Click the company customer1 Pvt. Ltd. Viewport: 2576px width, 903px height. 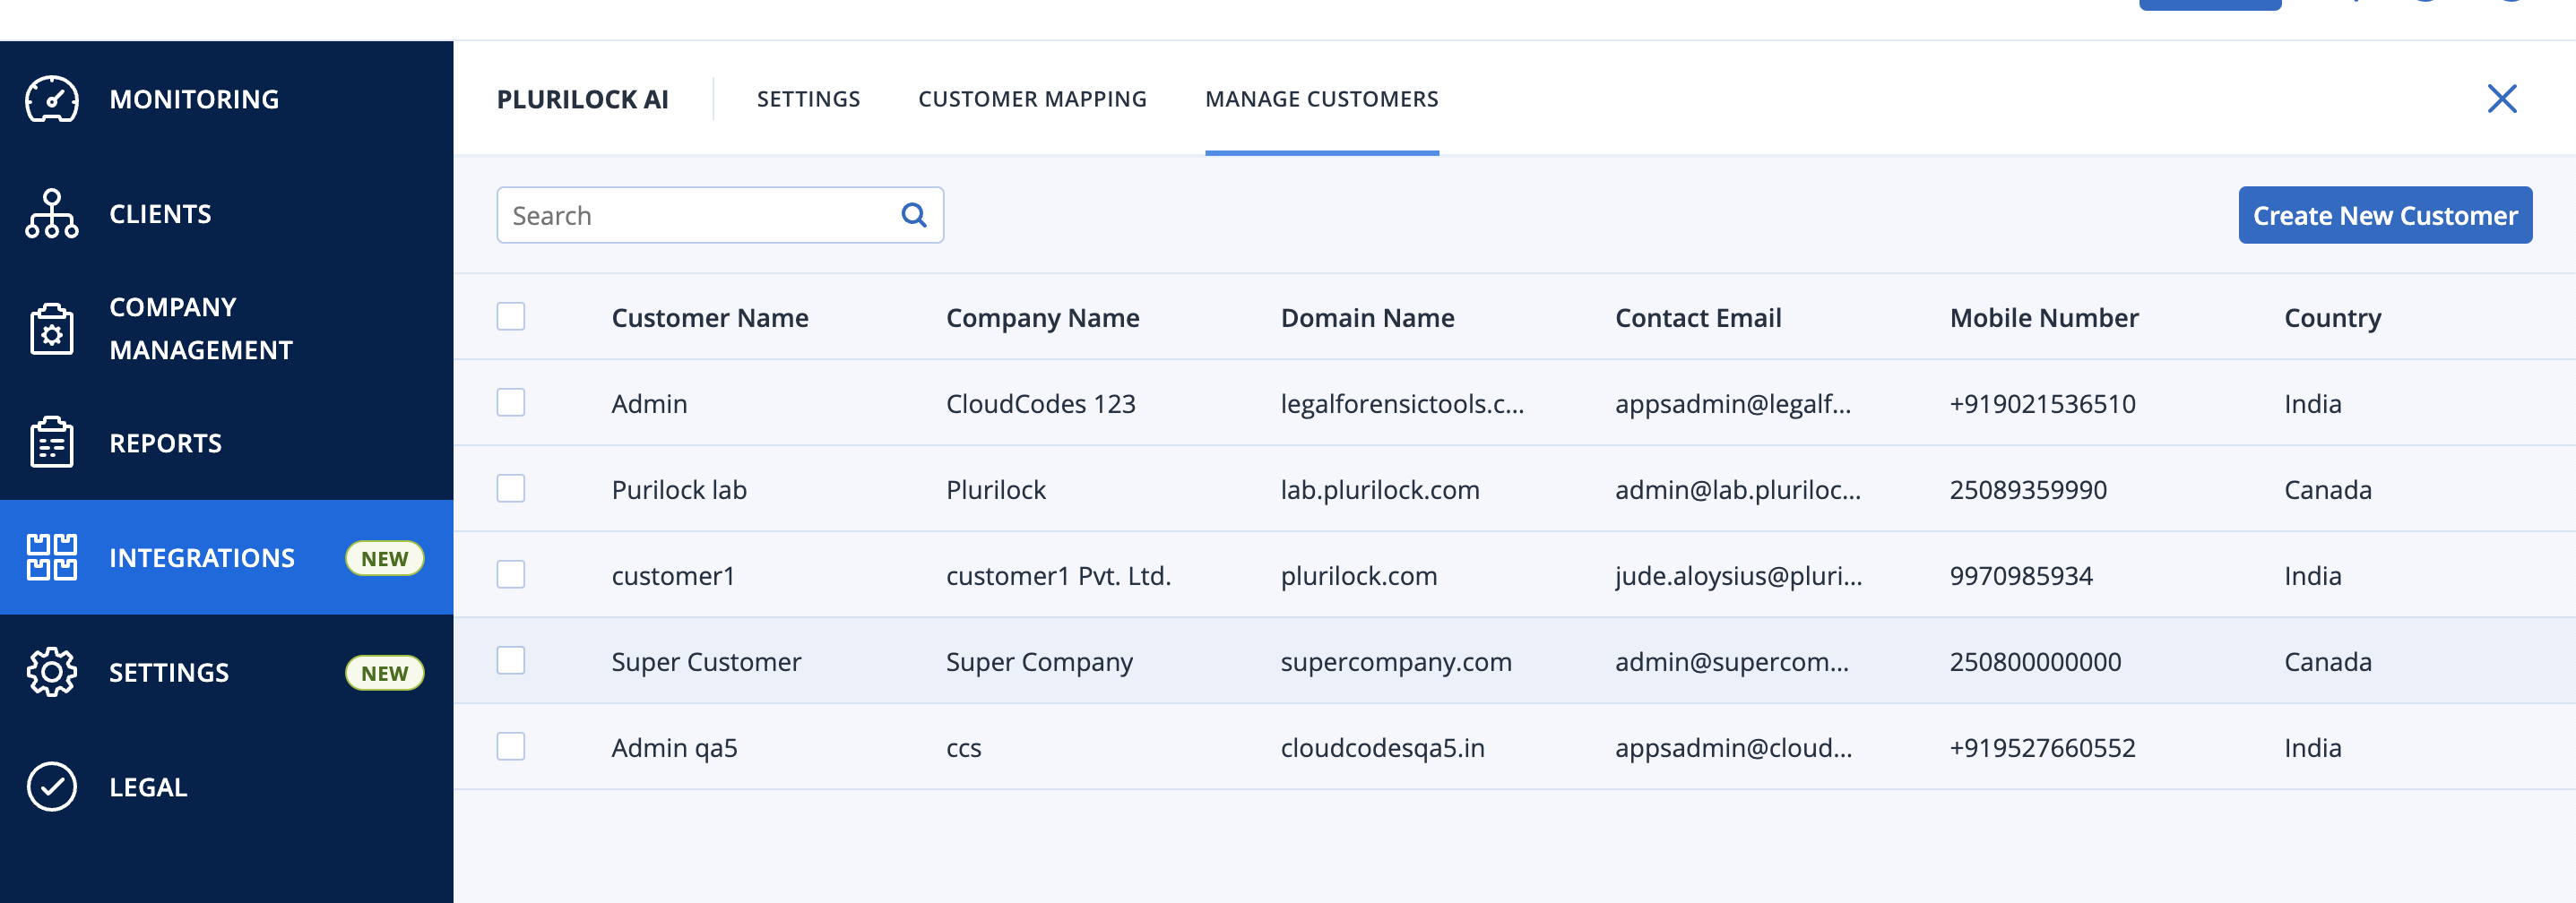(1058, 576)
